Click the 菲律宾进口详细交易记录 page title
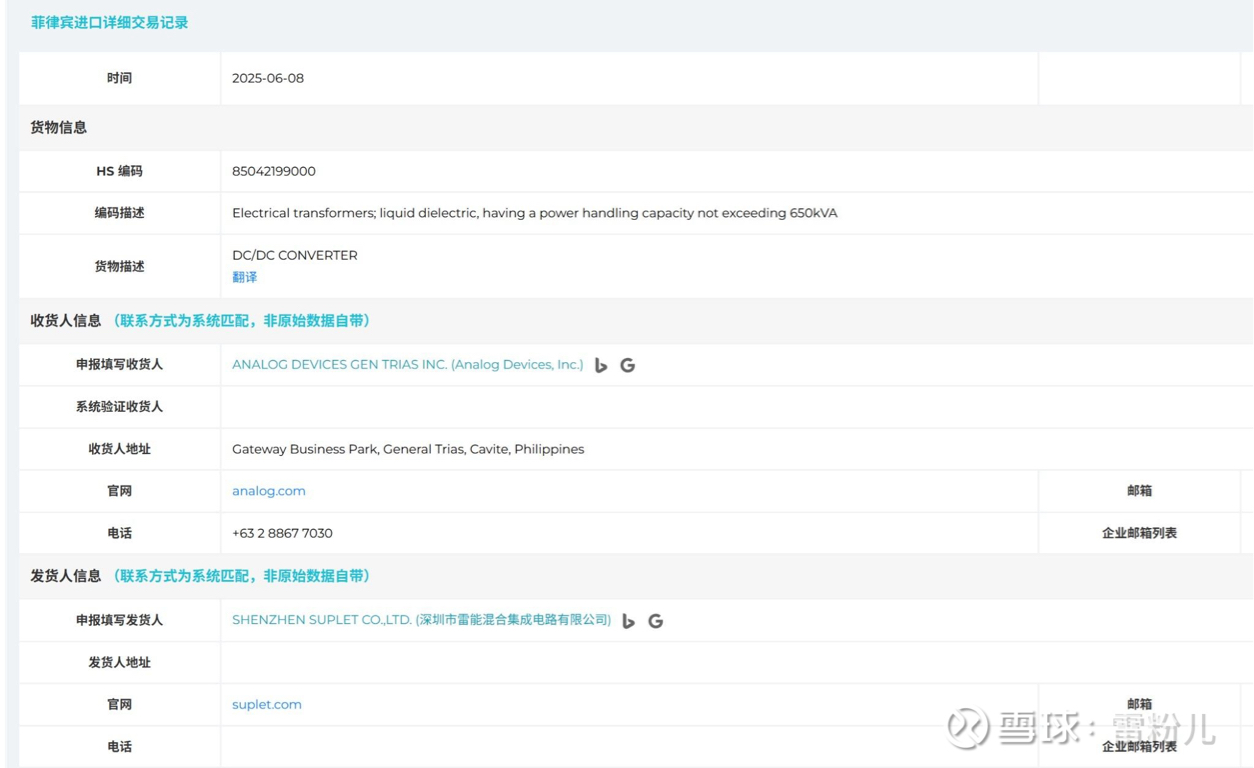 pyautogui.click(x=109, y=22)
